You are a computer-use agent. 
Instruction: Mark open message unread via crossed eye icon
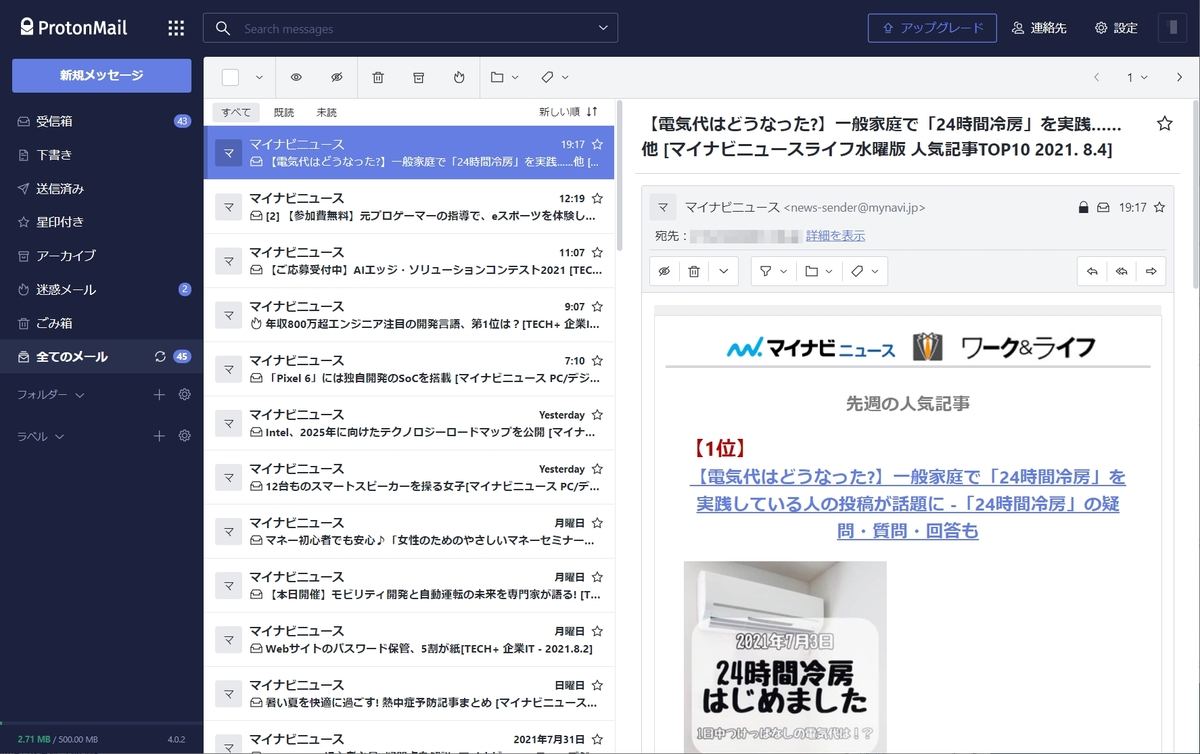(x=664, y=271)
